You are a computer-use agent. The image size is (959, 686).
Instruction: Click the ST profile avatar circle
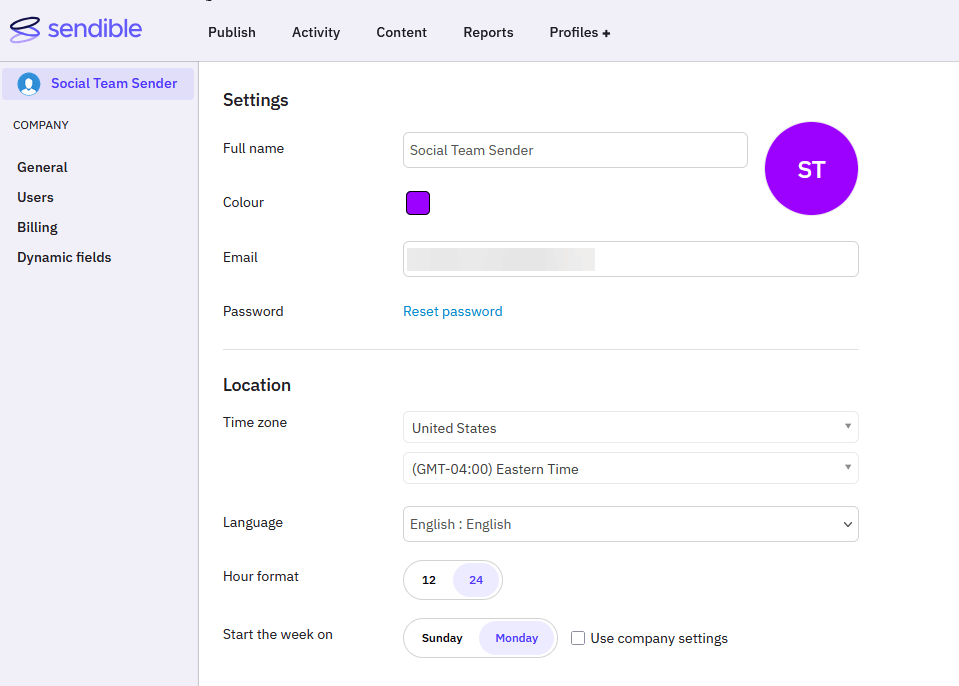click(811, 169)
